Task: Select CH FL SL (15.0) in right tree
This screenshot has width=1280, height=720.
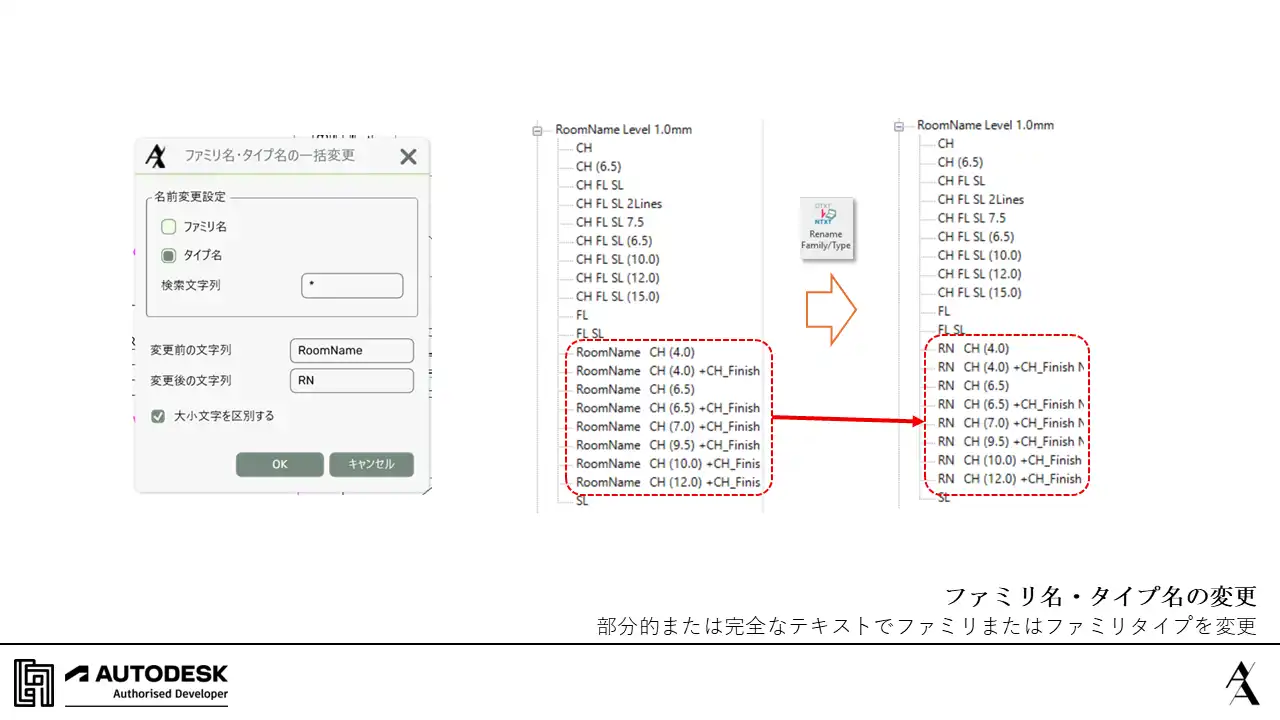Action: (x=980, y=293)
